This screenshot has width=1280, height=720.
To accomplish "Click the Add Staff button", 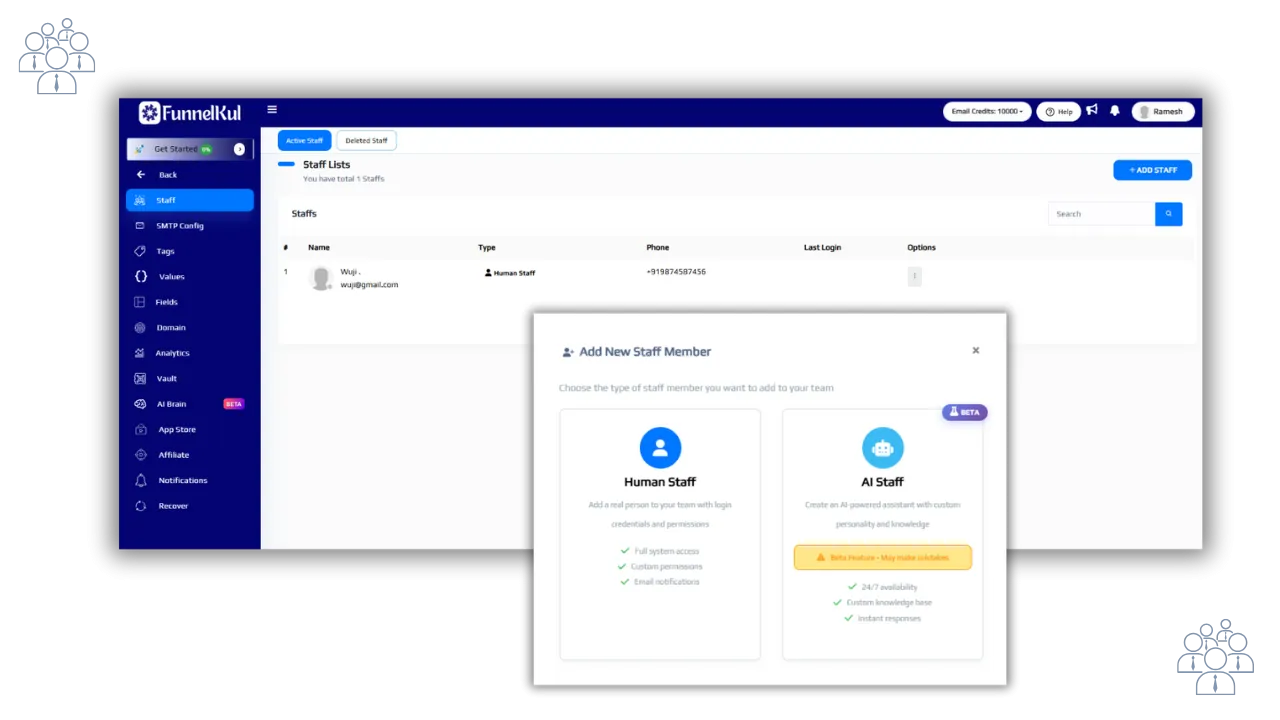I will pyautogui.click(x=1152, y=170).
